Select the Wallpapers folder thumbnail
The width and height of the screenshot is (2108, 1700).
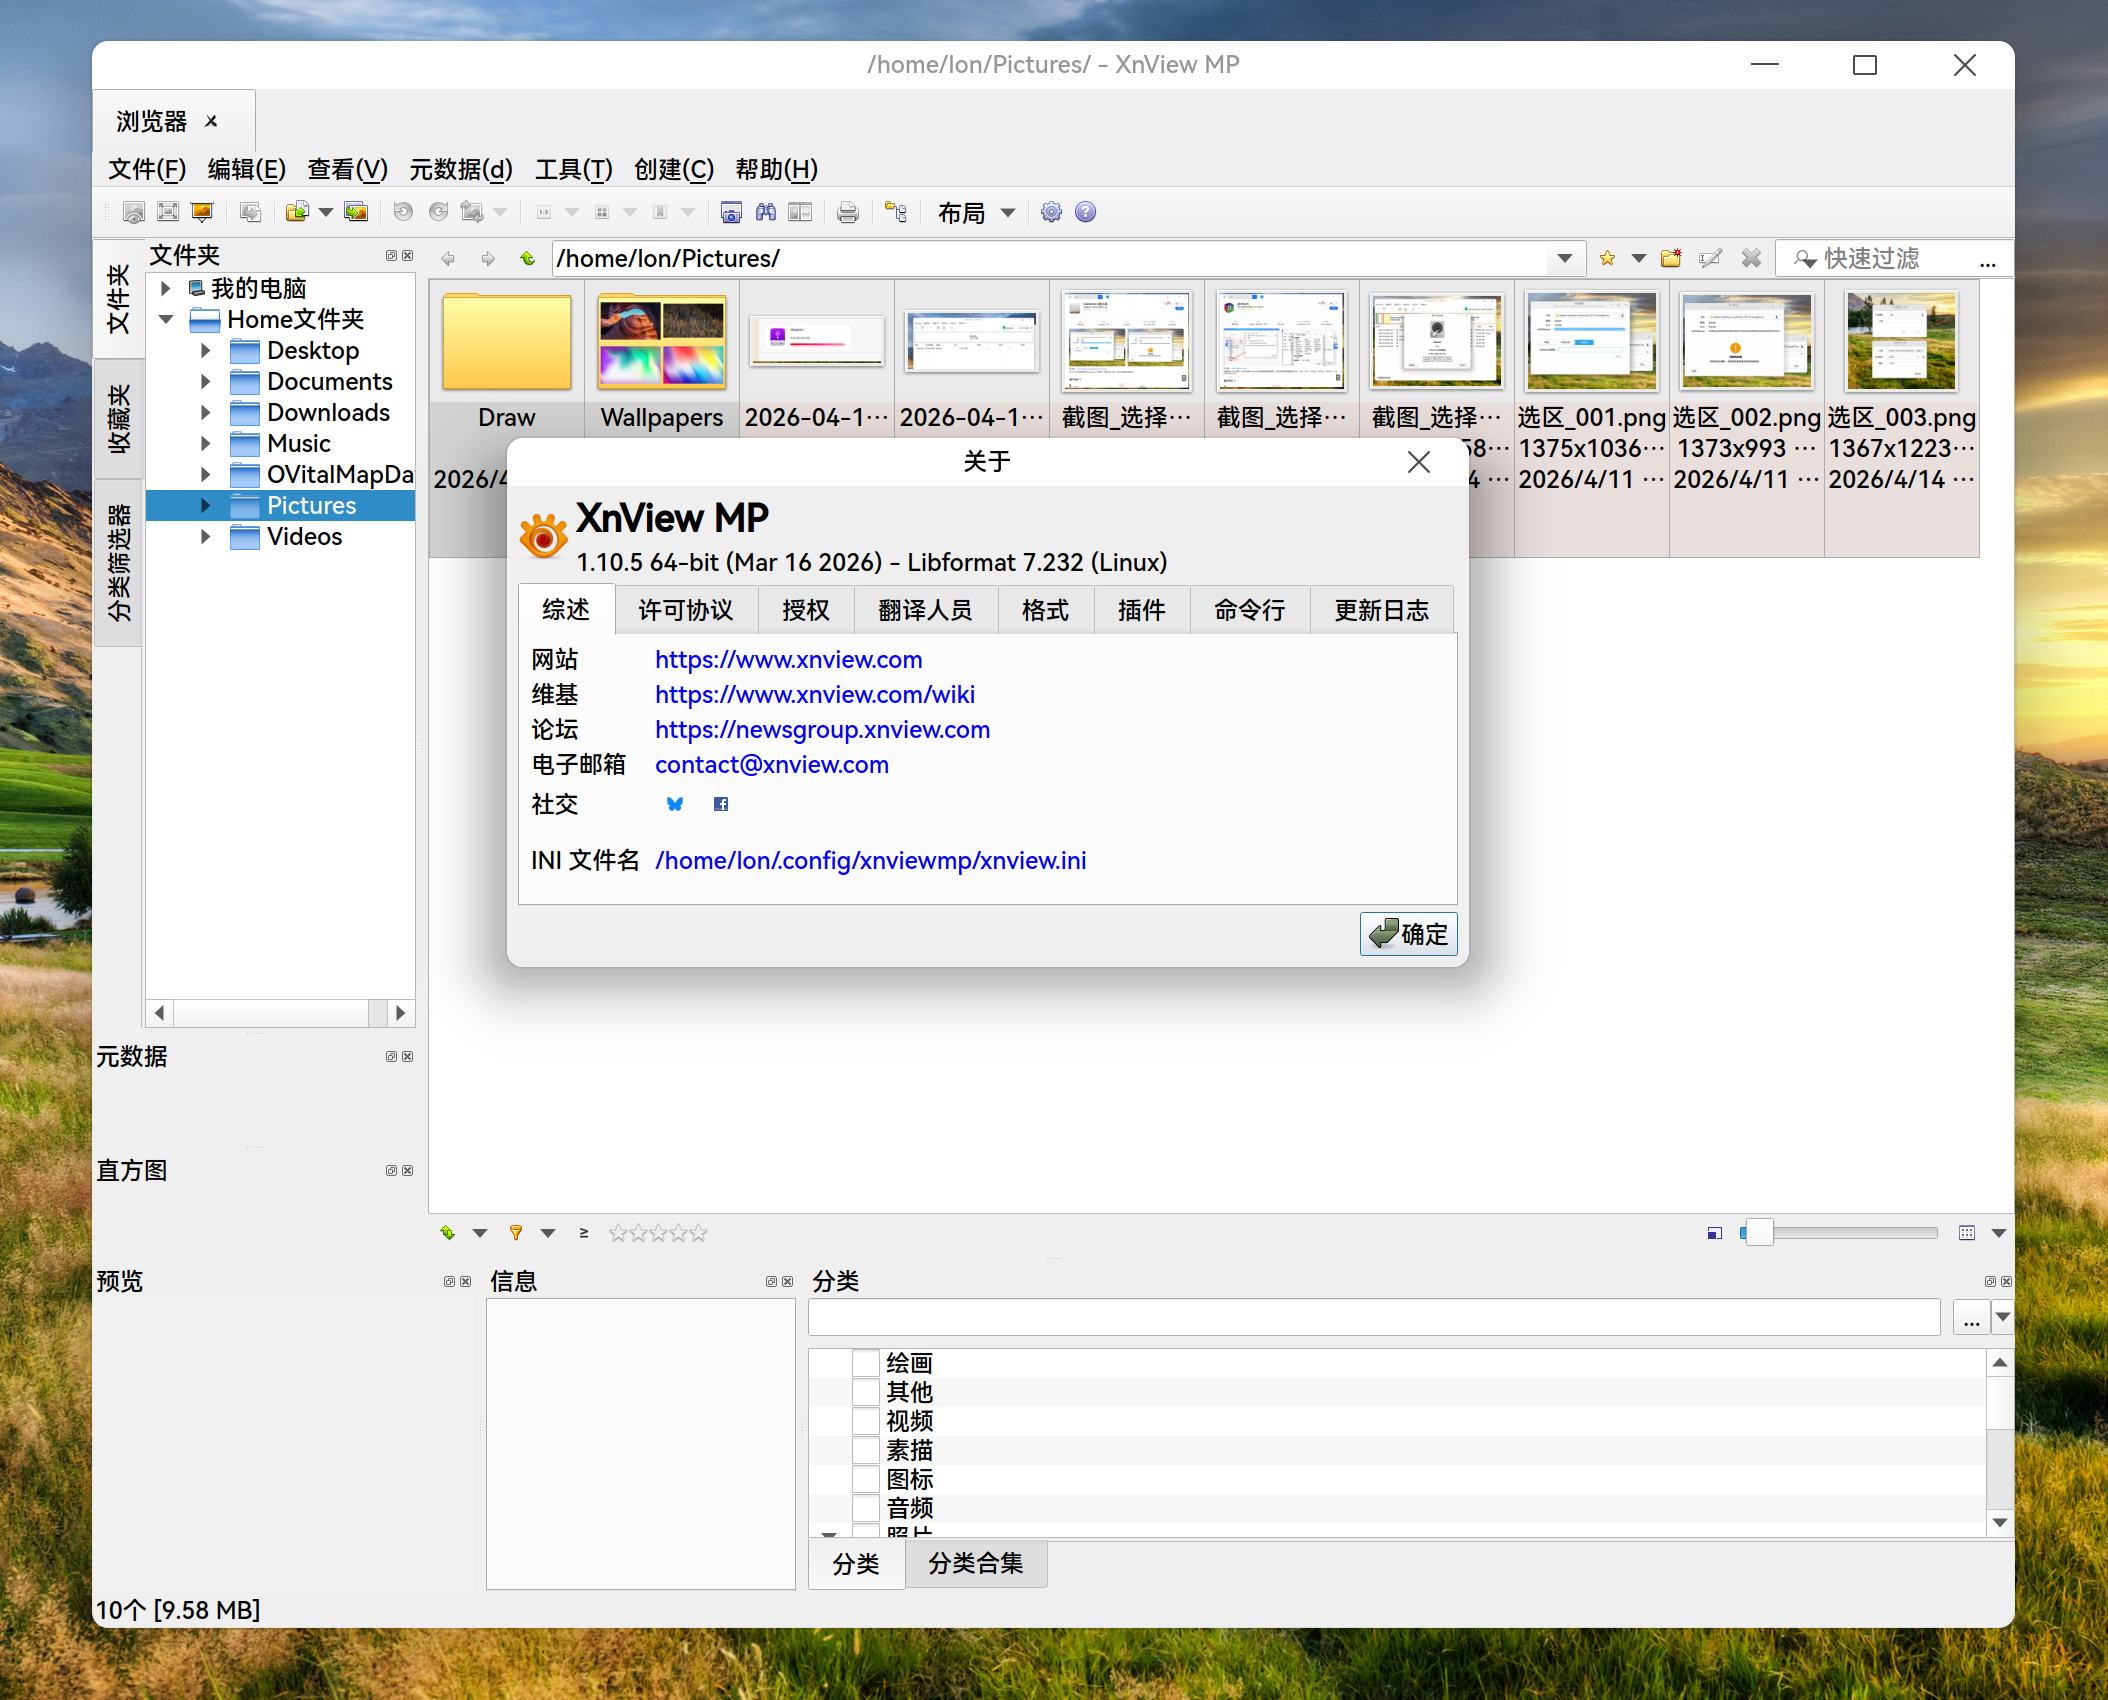tap(661, 343)
